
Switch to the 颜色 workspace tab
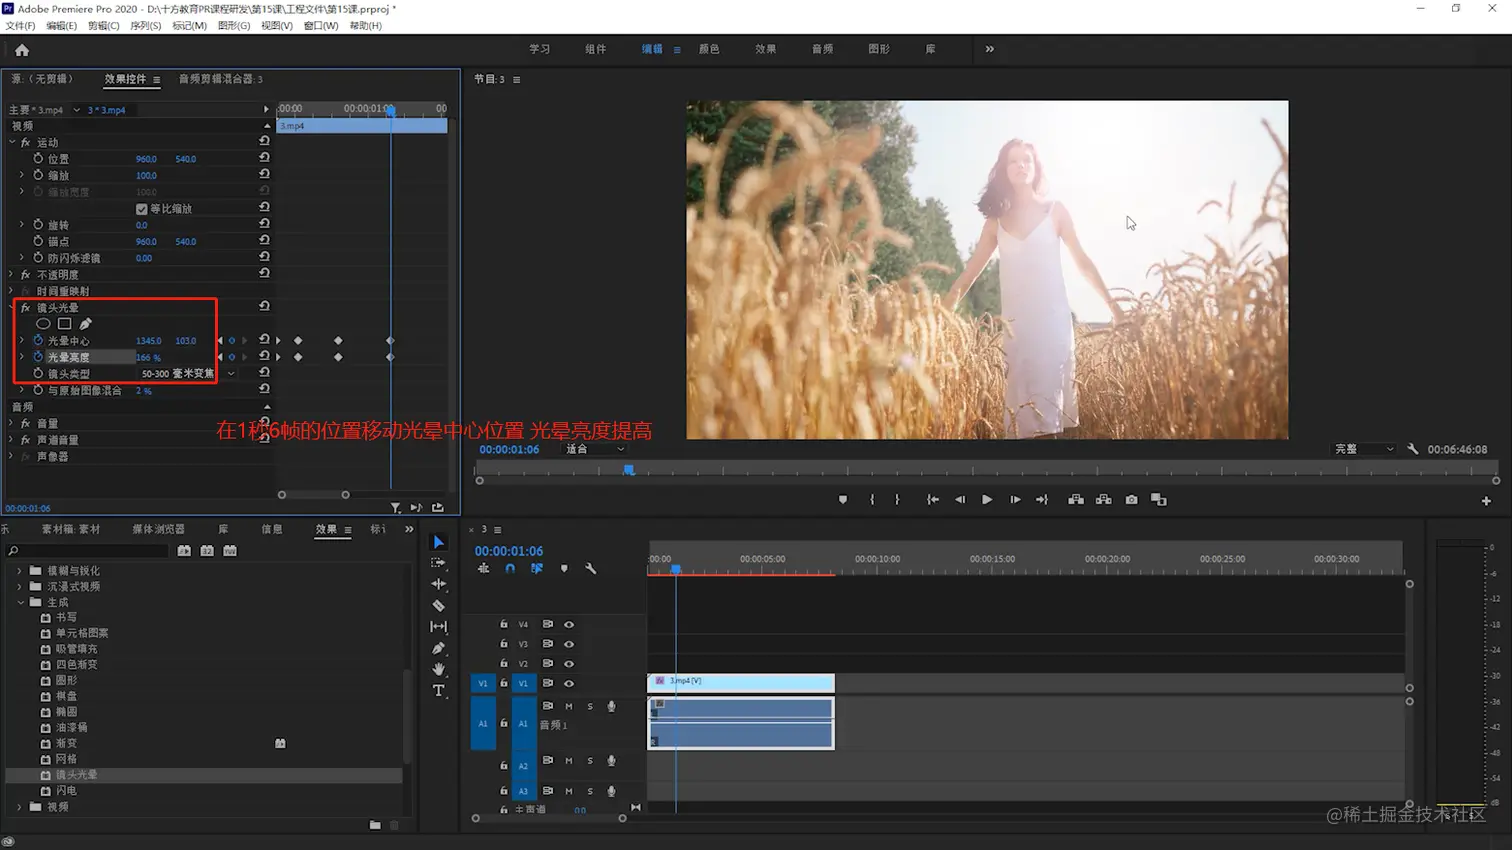click(x=709, y=49)
